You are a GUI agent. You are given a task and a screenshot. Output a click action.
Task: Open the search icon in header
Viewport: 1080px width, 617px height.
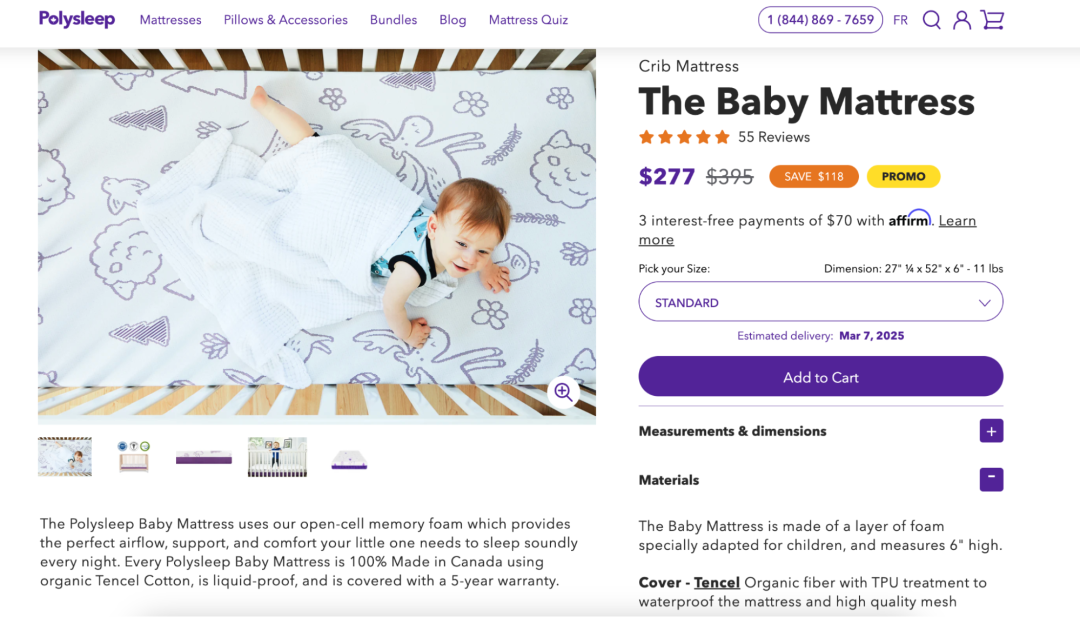coord(931,20)
